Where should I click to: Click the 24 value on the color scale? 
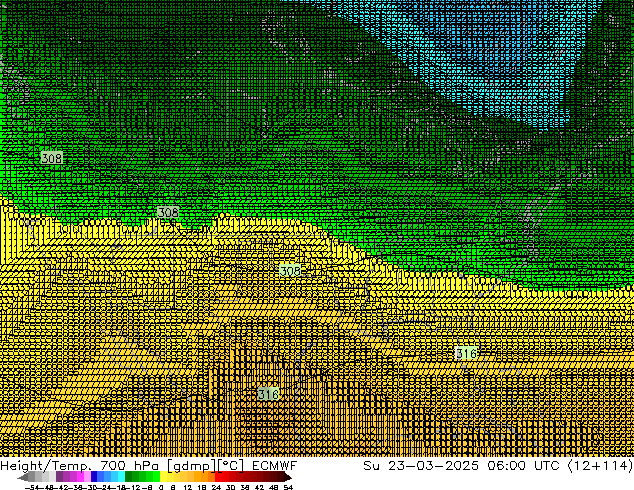point(216,487)
